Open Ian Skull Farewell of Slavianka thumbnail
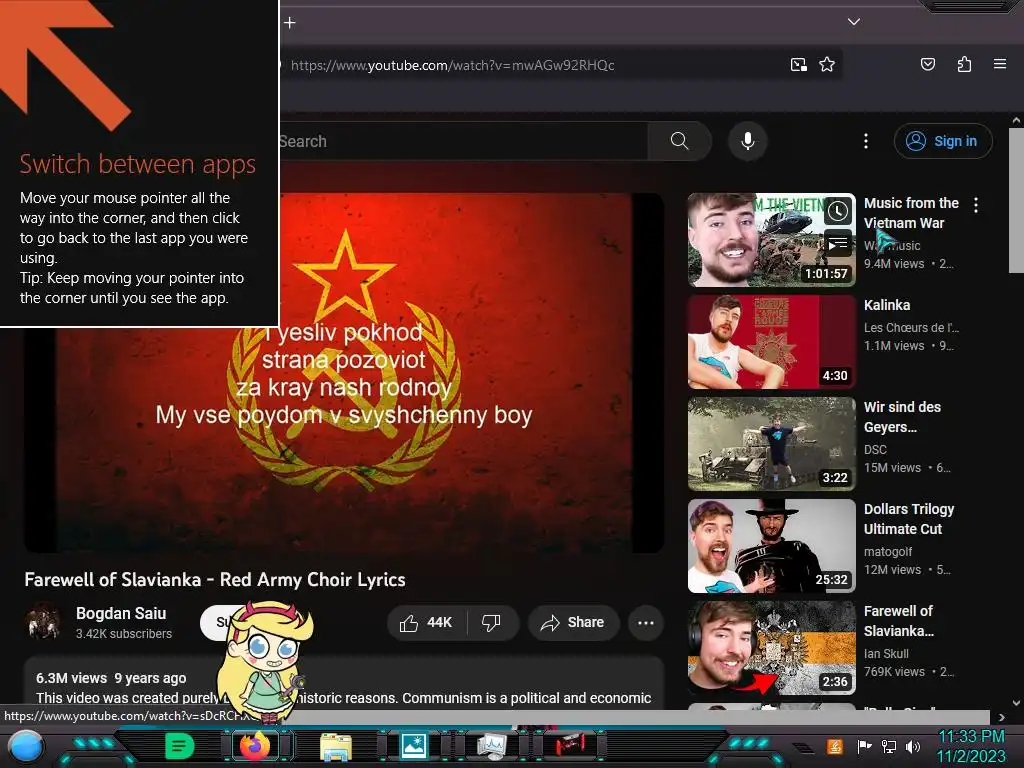Image resolution: width=1024 pixels, height=768 pixels. tap(771, 647)
